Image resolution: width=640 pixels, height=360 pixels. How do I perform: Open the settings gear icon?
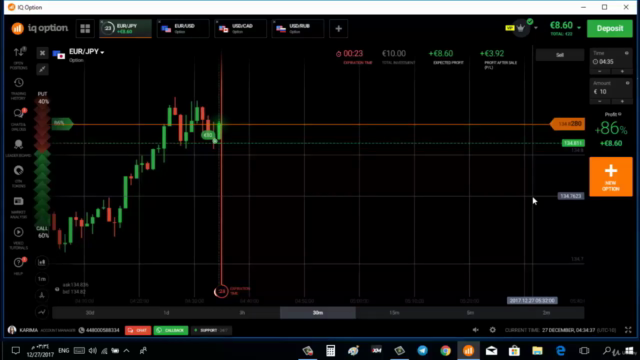click(x=493, y=330)
